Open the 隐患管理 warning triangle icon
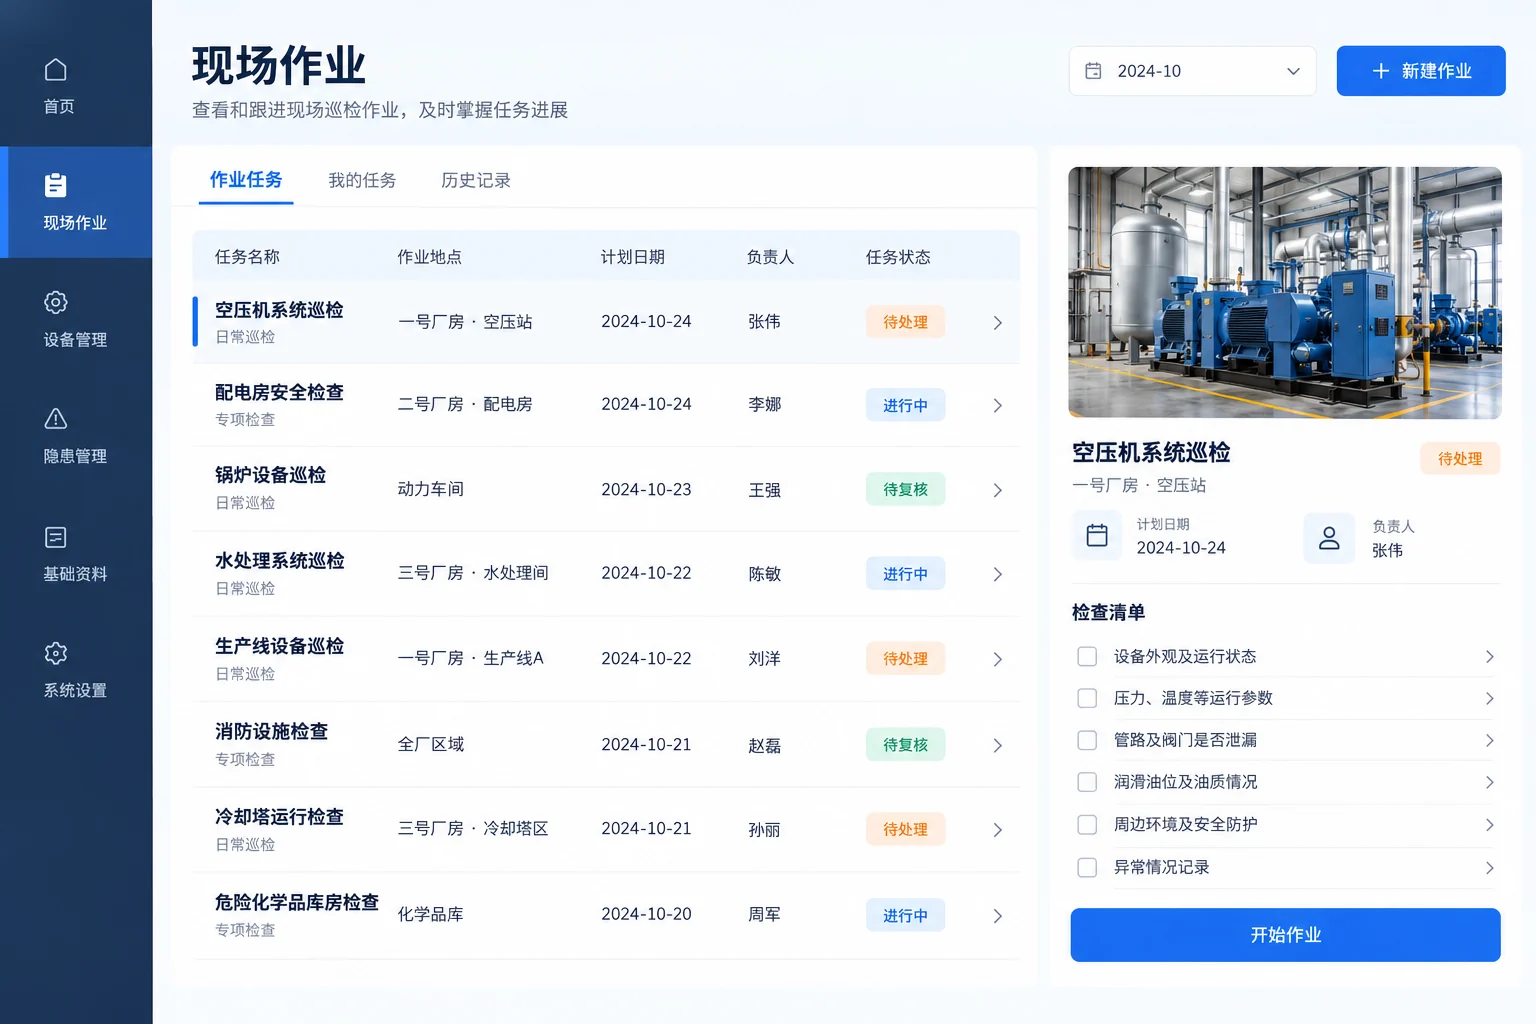The width and height of the screenshot is (1536, 1024). tap(56, 418)
